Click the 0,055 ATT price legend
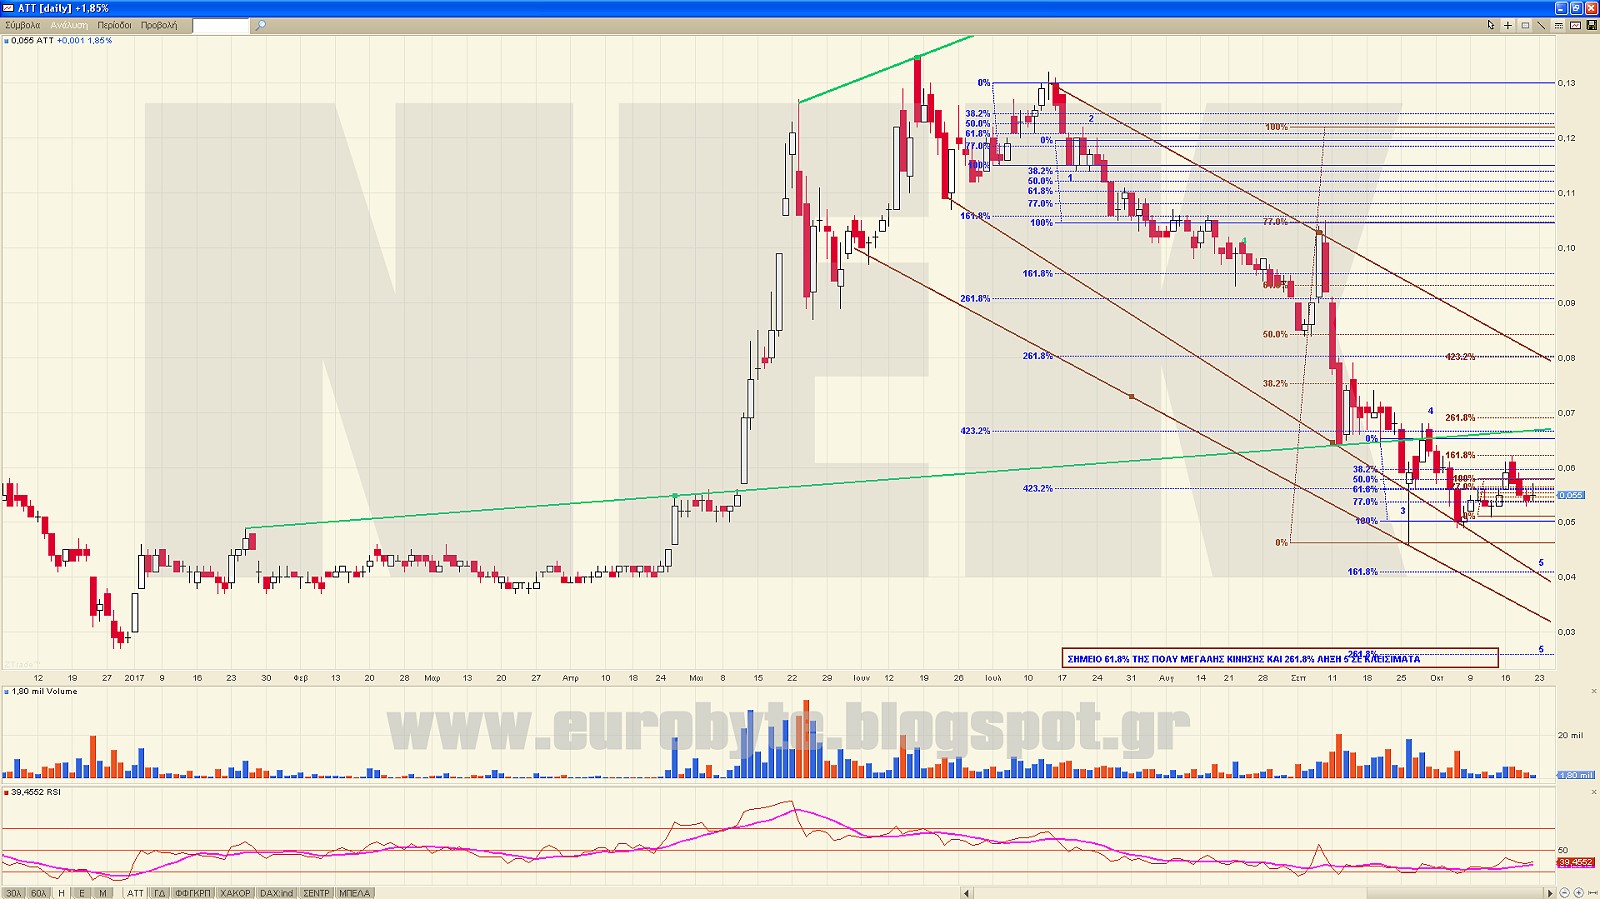Viewport: 1600px width, 899px height. click(x=58, y=41)
